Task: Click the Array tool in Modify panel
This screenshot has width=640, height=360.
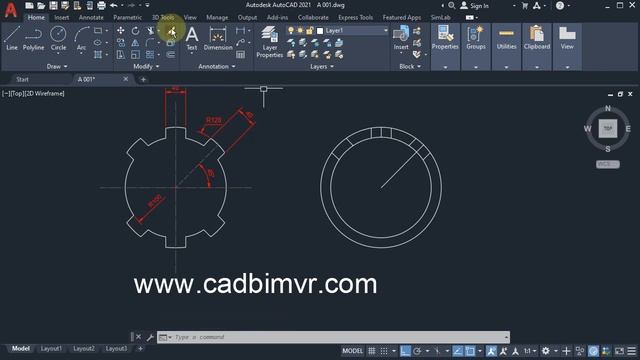Action: (150, 55)
